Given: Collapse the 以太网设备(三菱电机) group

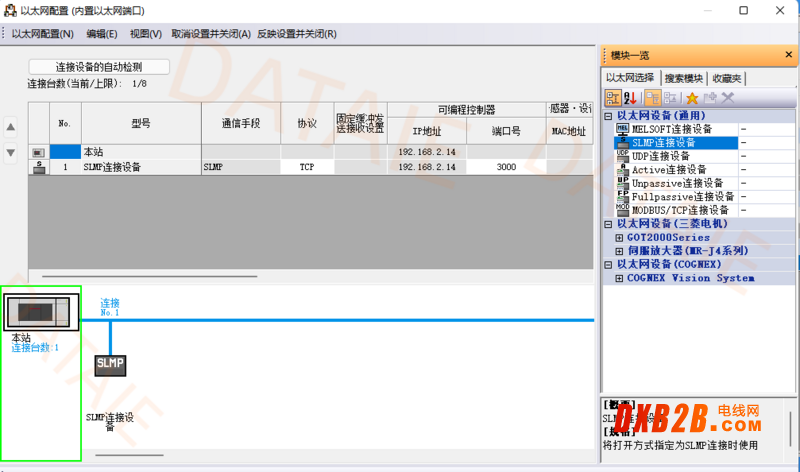Looking at the screenshot, I should coord(608,224).
